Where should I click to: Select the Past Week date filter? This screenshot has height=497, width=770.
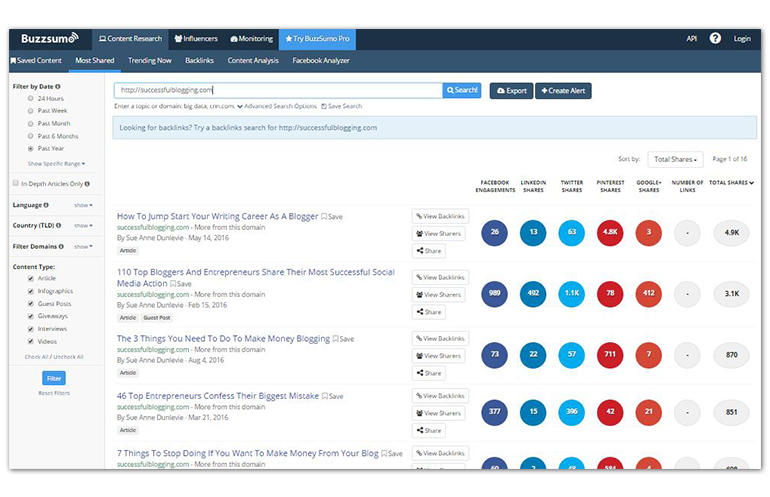point(30,111)
